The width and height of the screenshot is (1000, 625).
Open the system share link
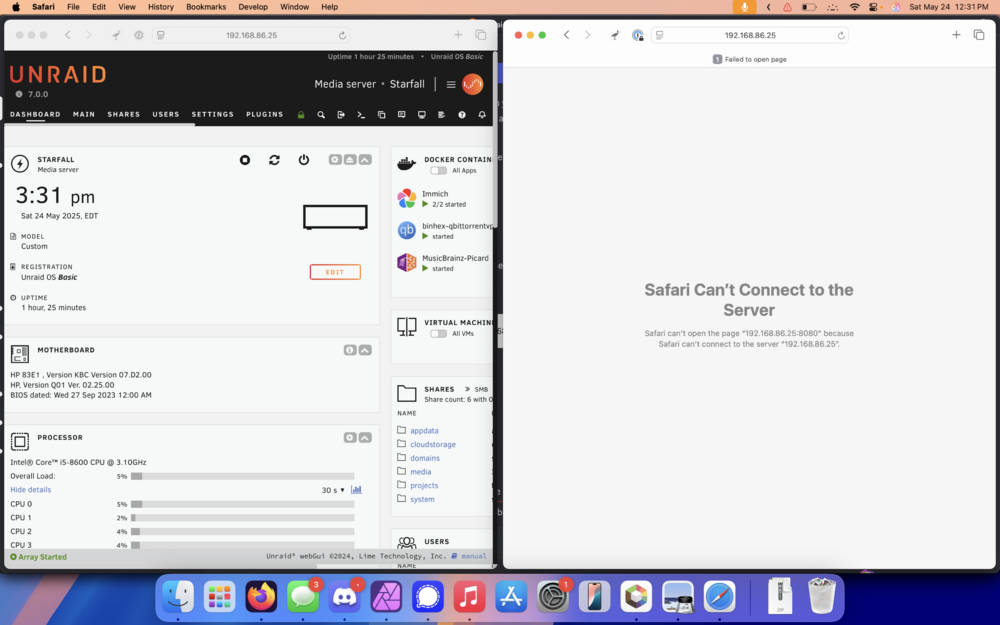pyautogui.click(x=422, y=499)
